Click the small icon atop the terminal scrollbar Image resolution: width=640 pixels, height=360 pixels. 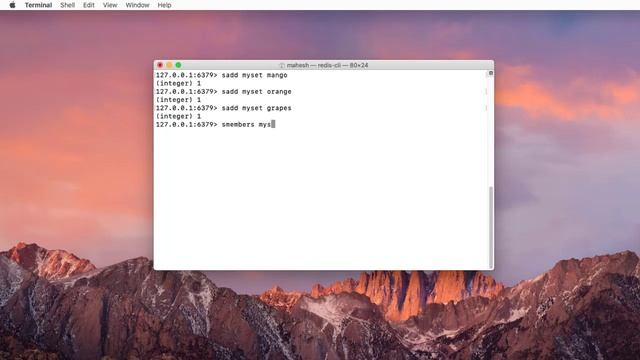(491, 73)
